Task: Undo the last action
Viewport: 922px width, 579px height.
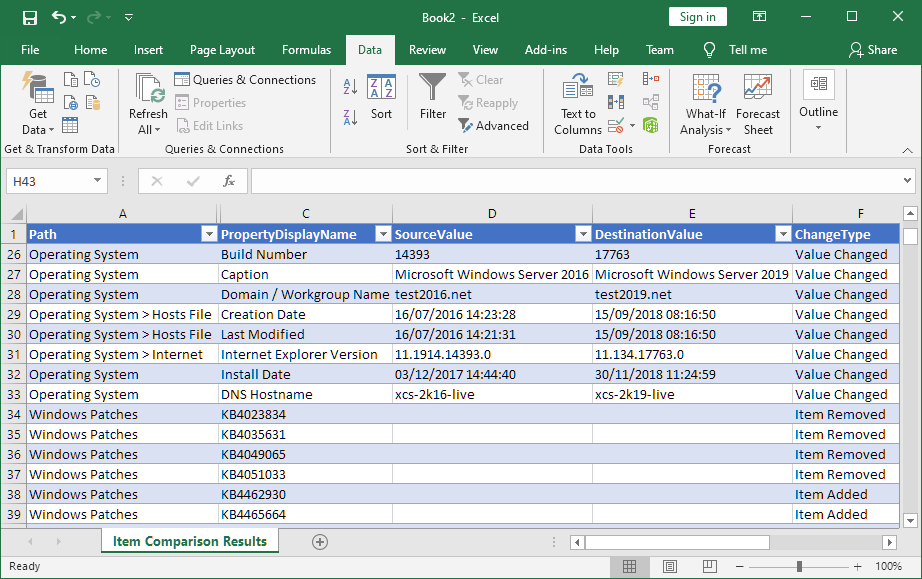Action: point(58,17)
